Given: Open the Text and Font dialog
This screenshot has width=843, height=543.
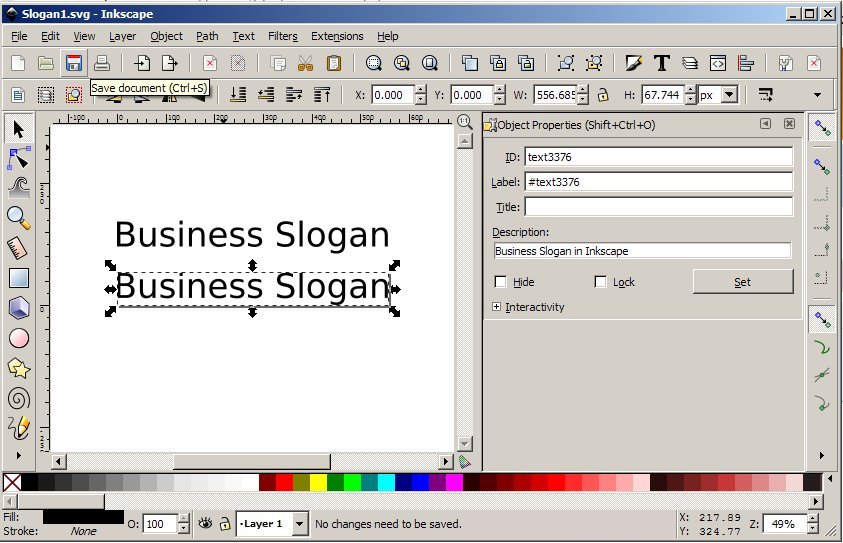Looking at the screenshot, I should point(662,63).
